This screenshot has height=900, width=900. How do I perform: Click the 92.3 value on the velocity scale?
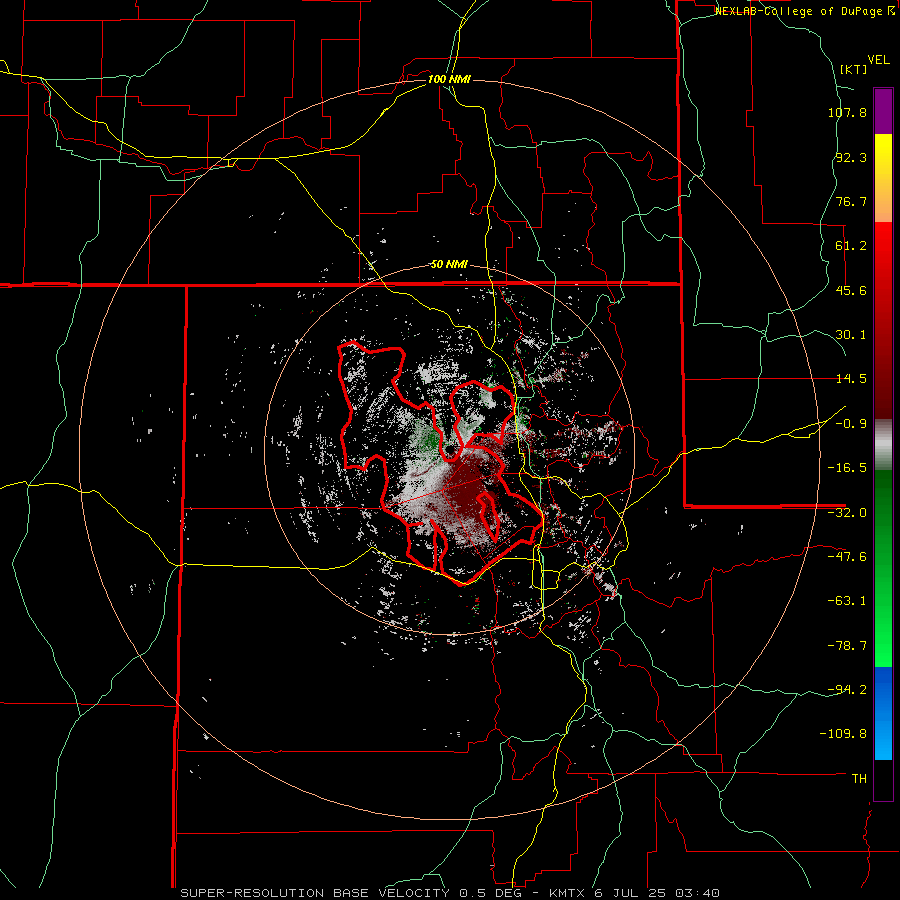851,157
